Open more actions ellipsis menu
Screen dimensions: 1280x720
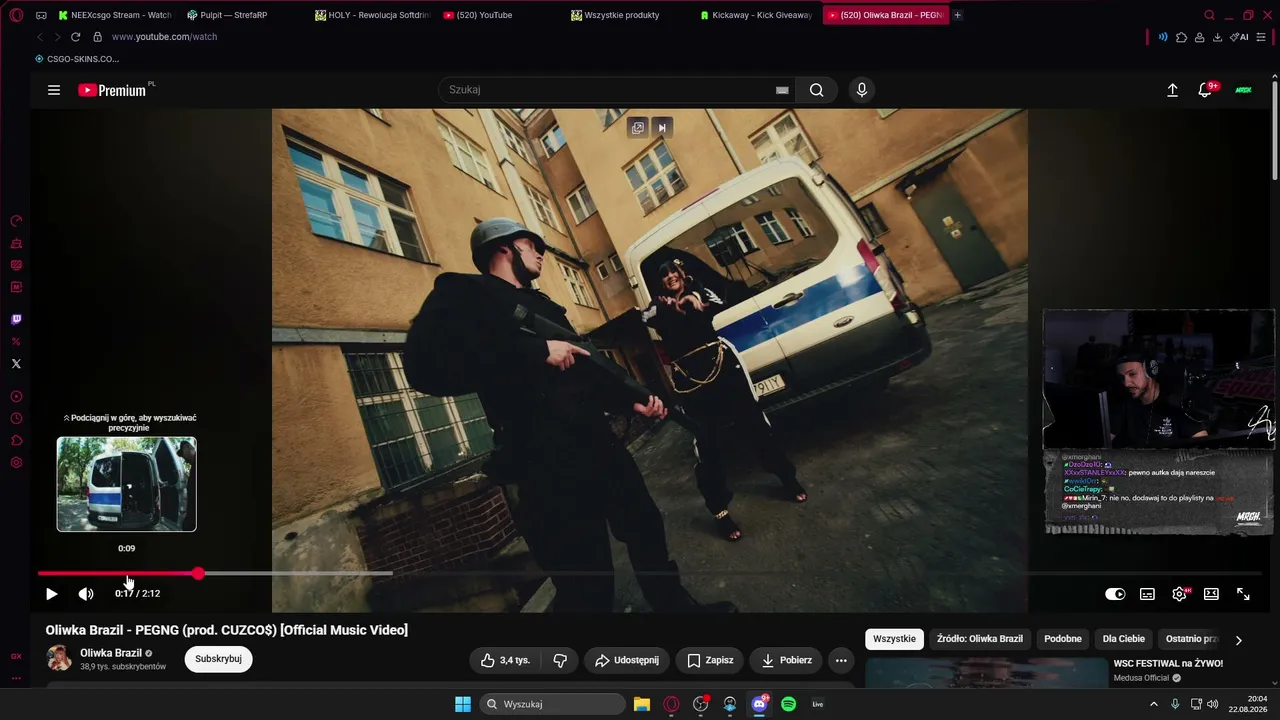point(841,660)
